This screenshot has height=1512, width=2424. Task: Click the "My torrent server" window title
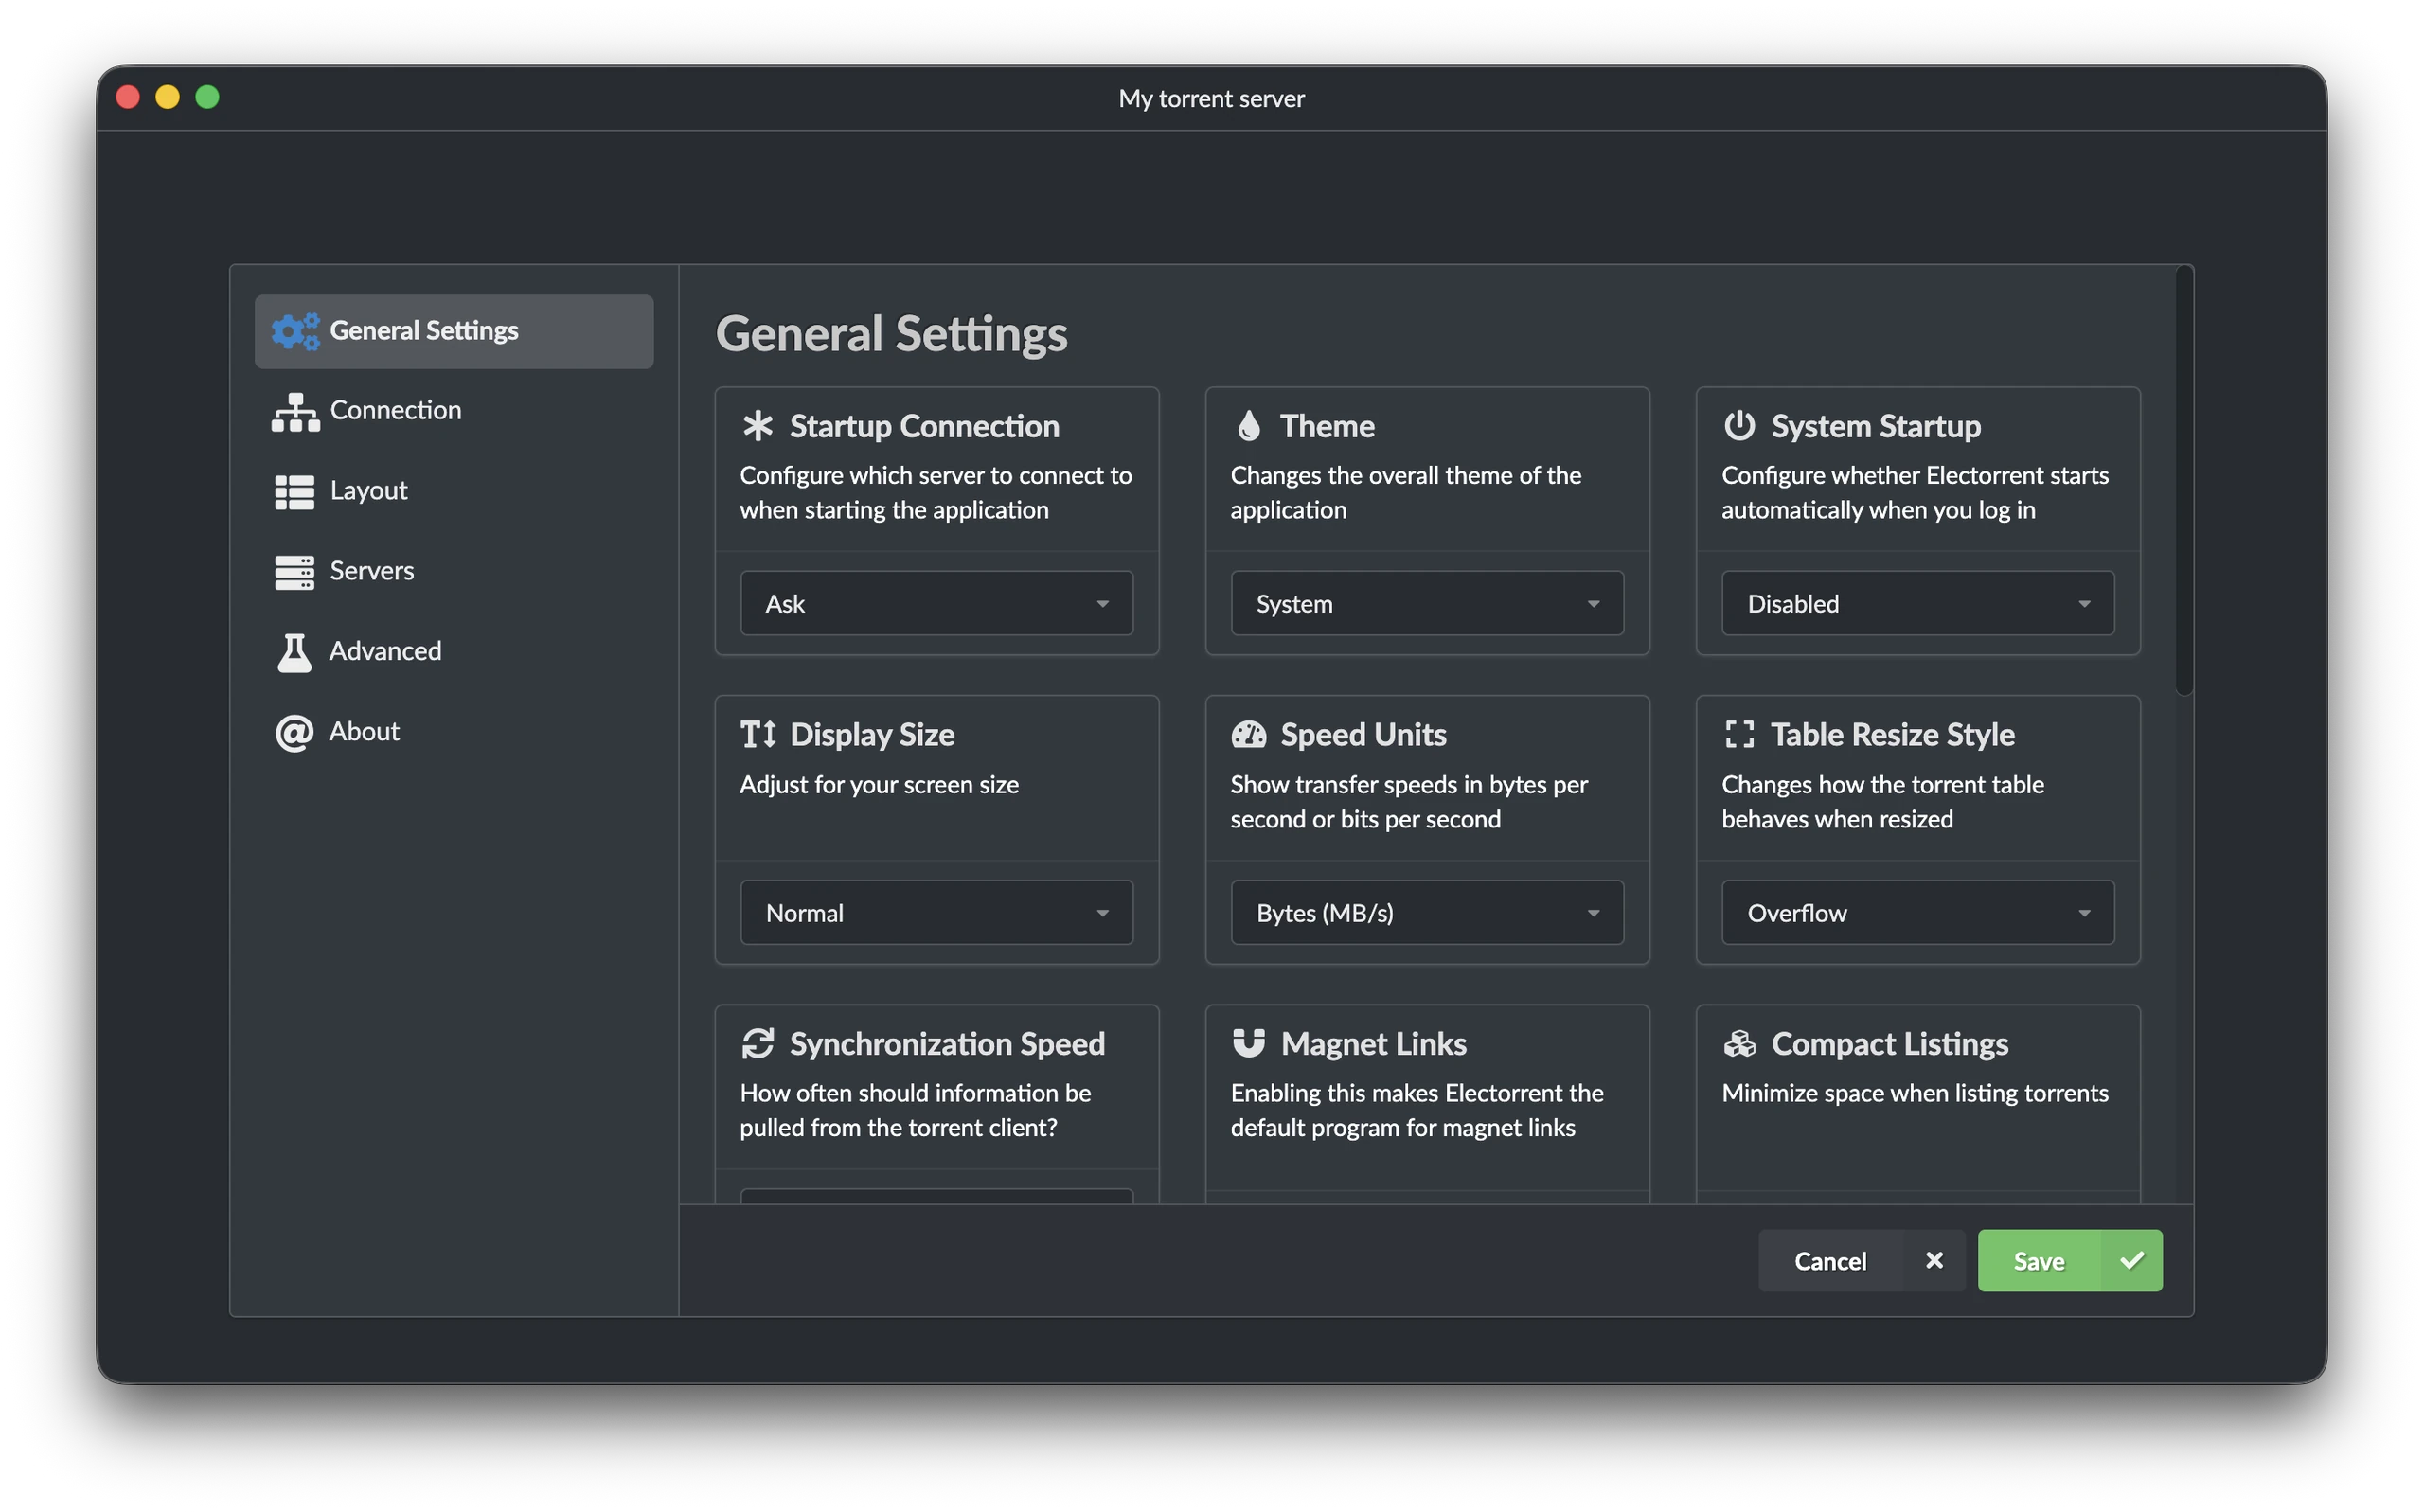[x=1211, y=98]
